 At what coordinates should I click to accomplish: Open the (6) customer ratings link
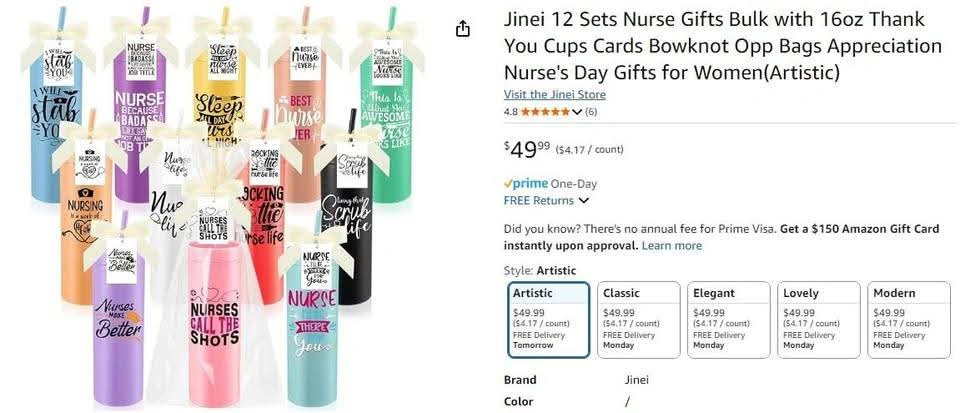coord(591,112)
